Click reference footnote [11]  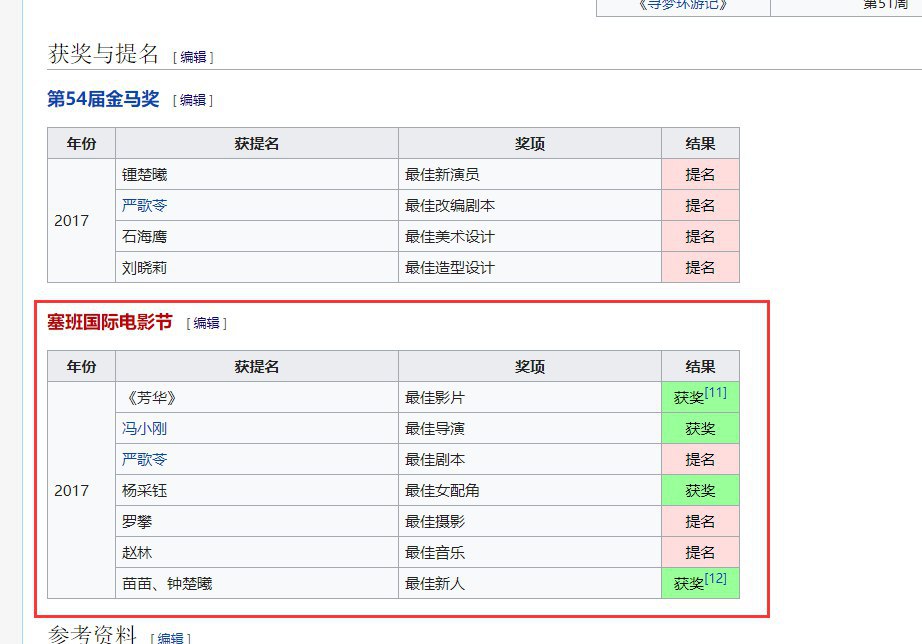click(x=715, y=393)
